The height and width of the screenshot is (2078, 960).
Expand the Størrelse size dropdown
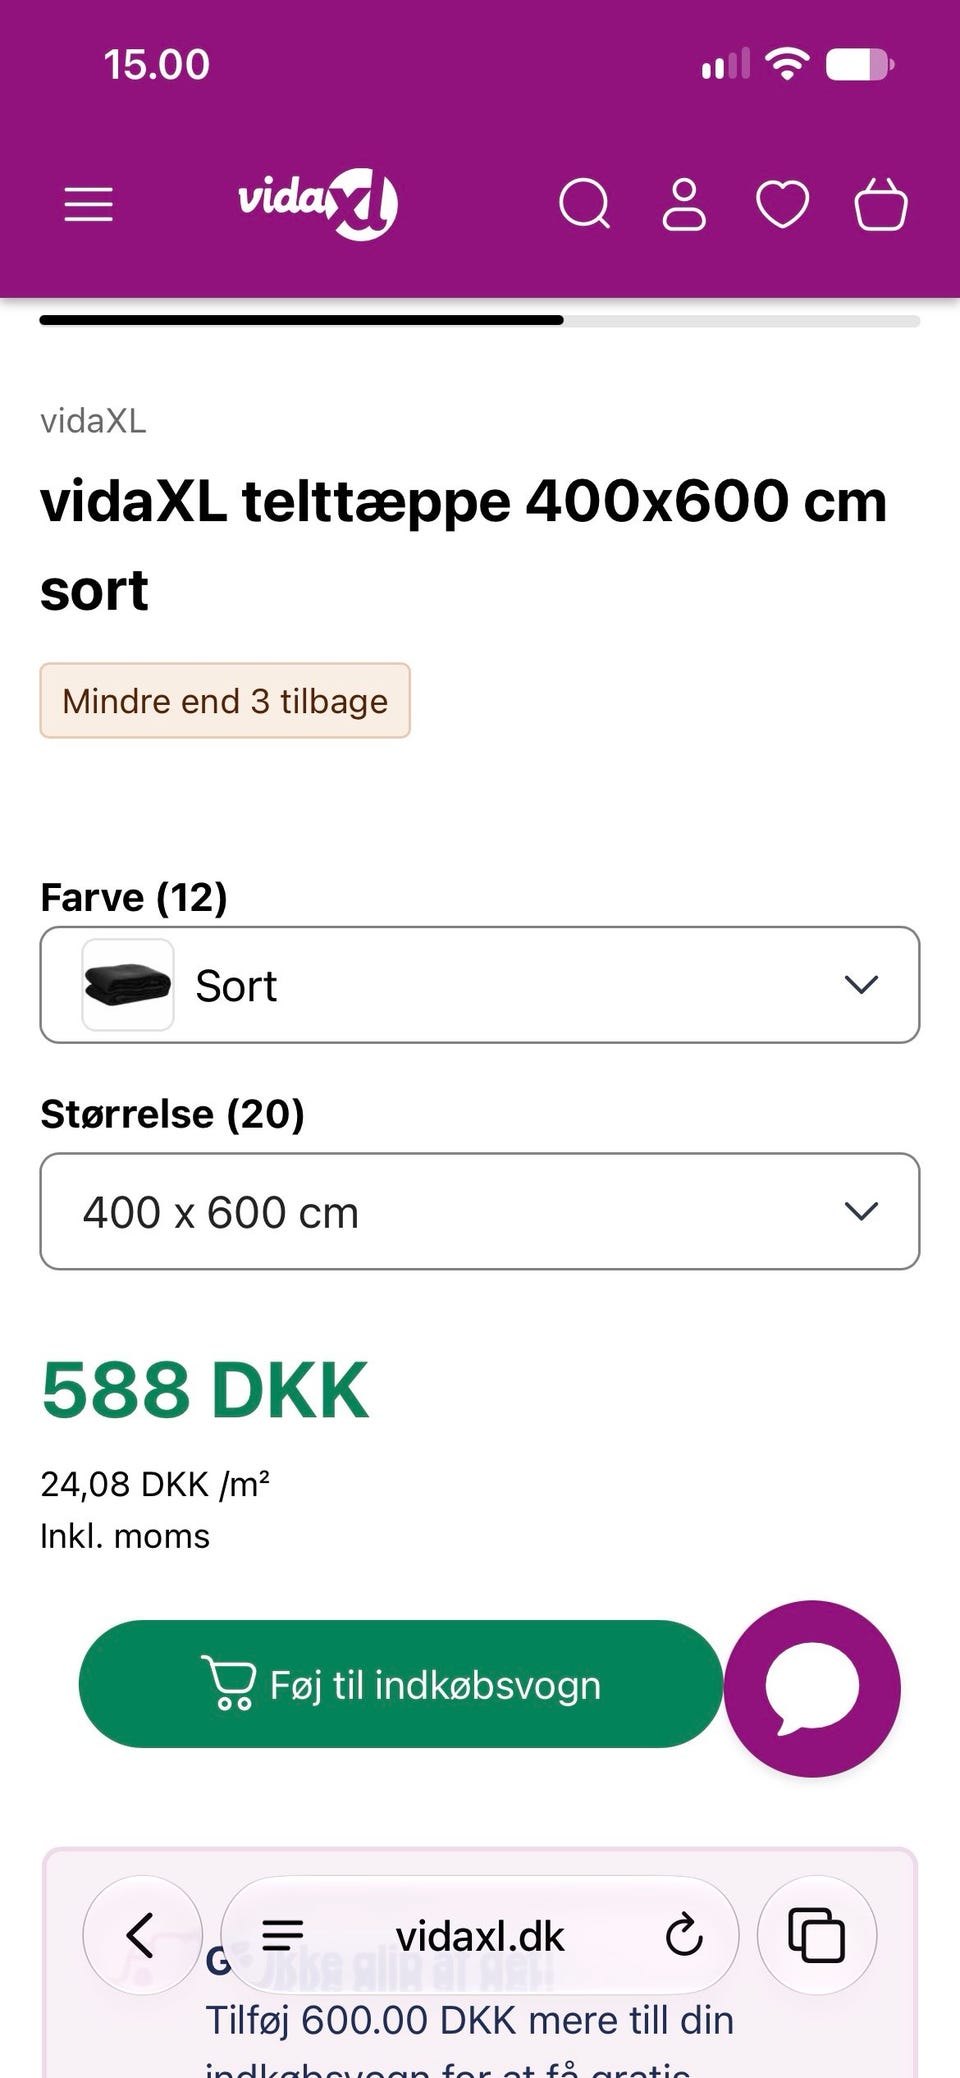click(480, 1211)
